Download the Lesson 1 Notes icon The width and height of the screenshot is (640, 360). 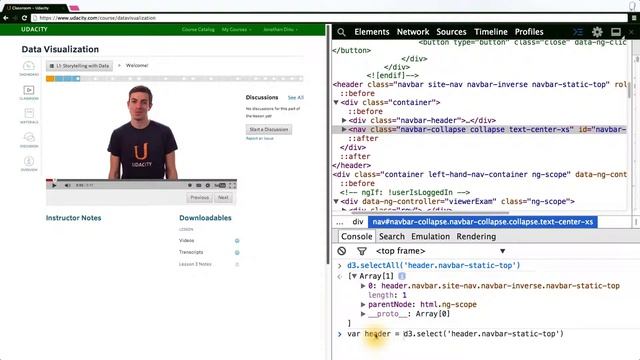point(237,264)
